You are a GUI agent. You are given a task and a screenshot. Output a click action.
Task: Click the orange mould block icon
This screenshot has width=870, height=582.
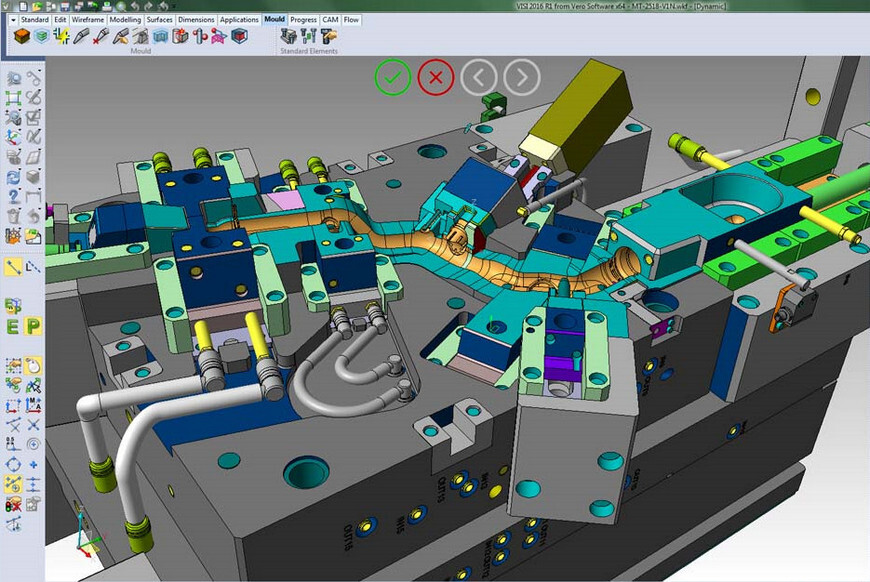[x=22, y=37]
